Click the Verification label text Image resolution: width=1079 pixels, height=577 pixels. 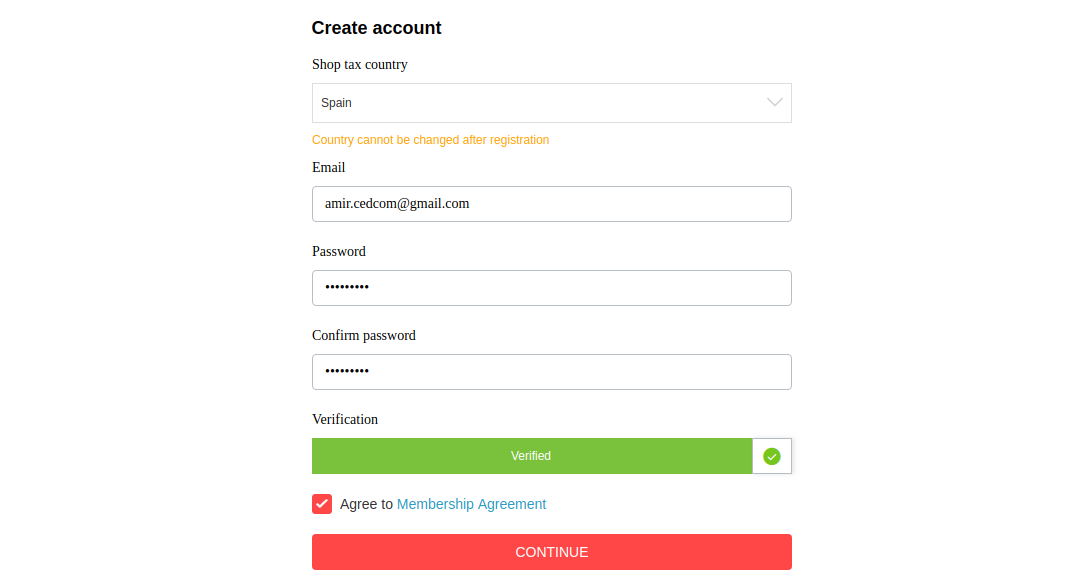345,419
